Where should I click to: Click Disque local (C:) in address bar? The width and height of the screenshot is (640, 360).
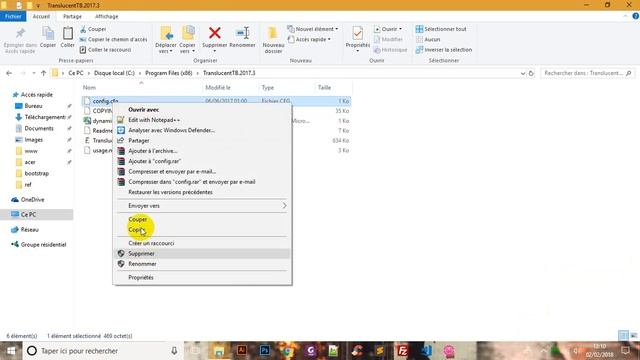pos(114,73)
